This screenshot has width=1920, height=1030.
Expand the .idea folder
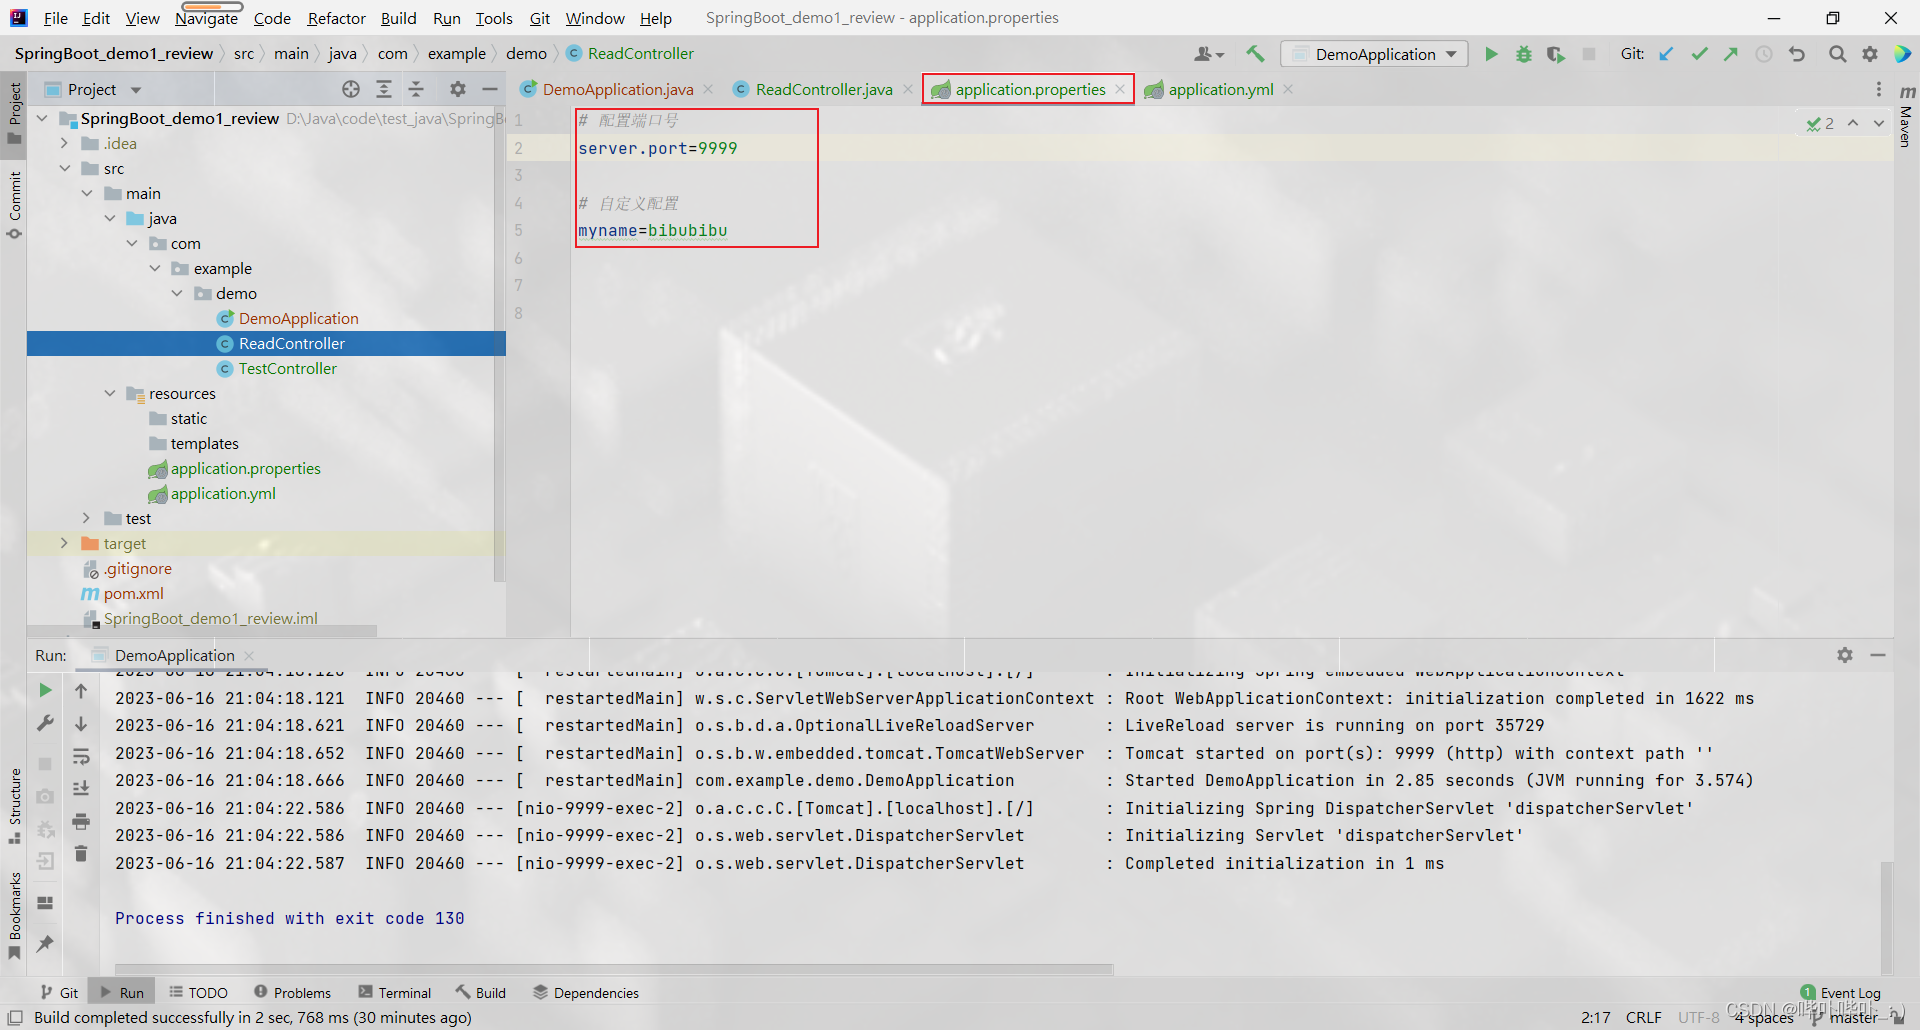coord(64,143)
